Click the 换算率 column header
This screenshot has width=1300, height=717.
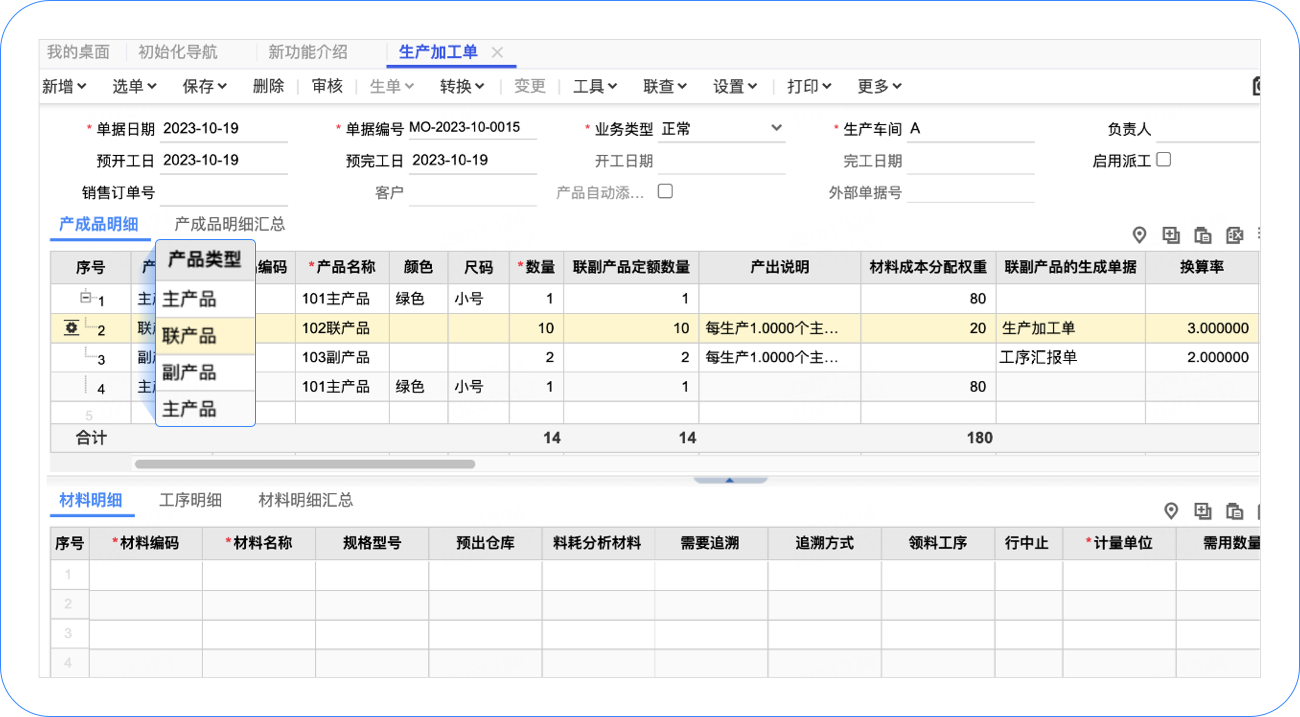tap(1202, 268)
